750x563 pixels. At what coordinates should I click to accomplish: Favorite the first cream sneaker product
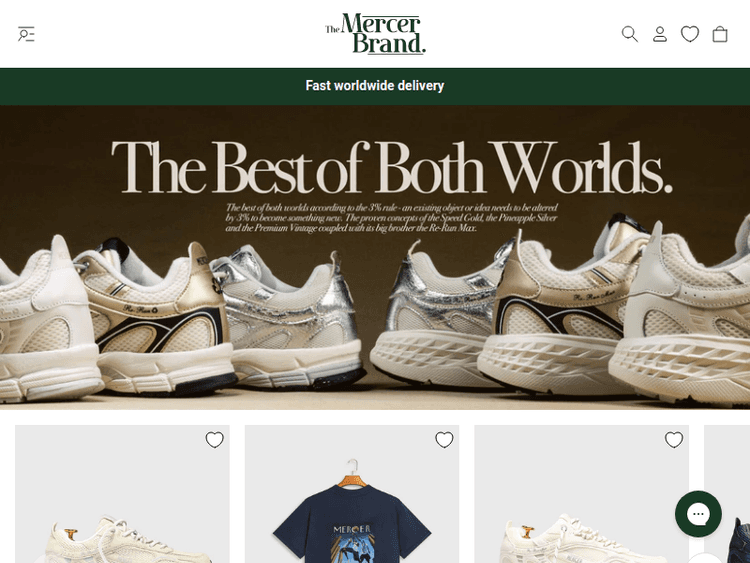click(x=214, y=440)
